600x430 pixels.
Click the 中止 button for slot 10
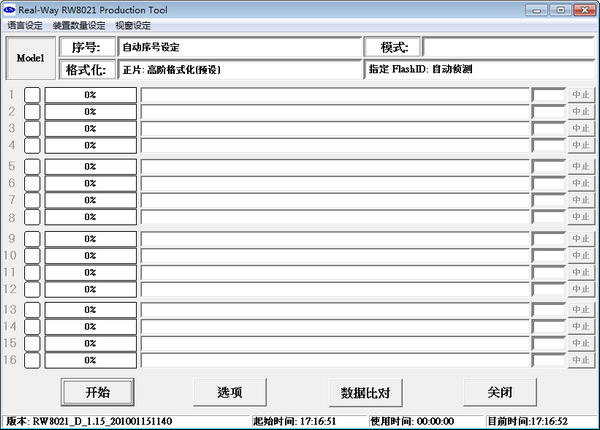(x=581, y=255)
